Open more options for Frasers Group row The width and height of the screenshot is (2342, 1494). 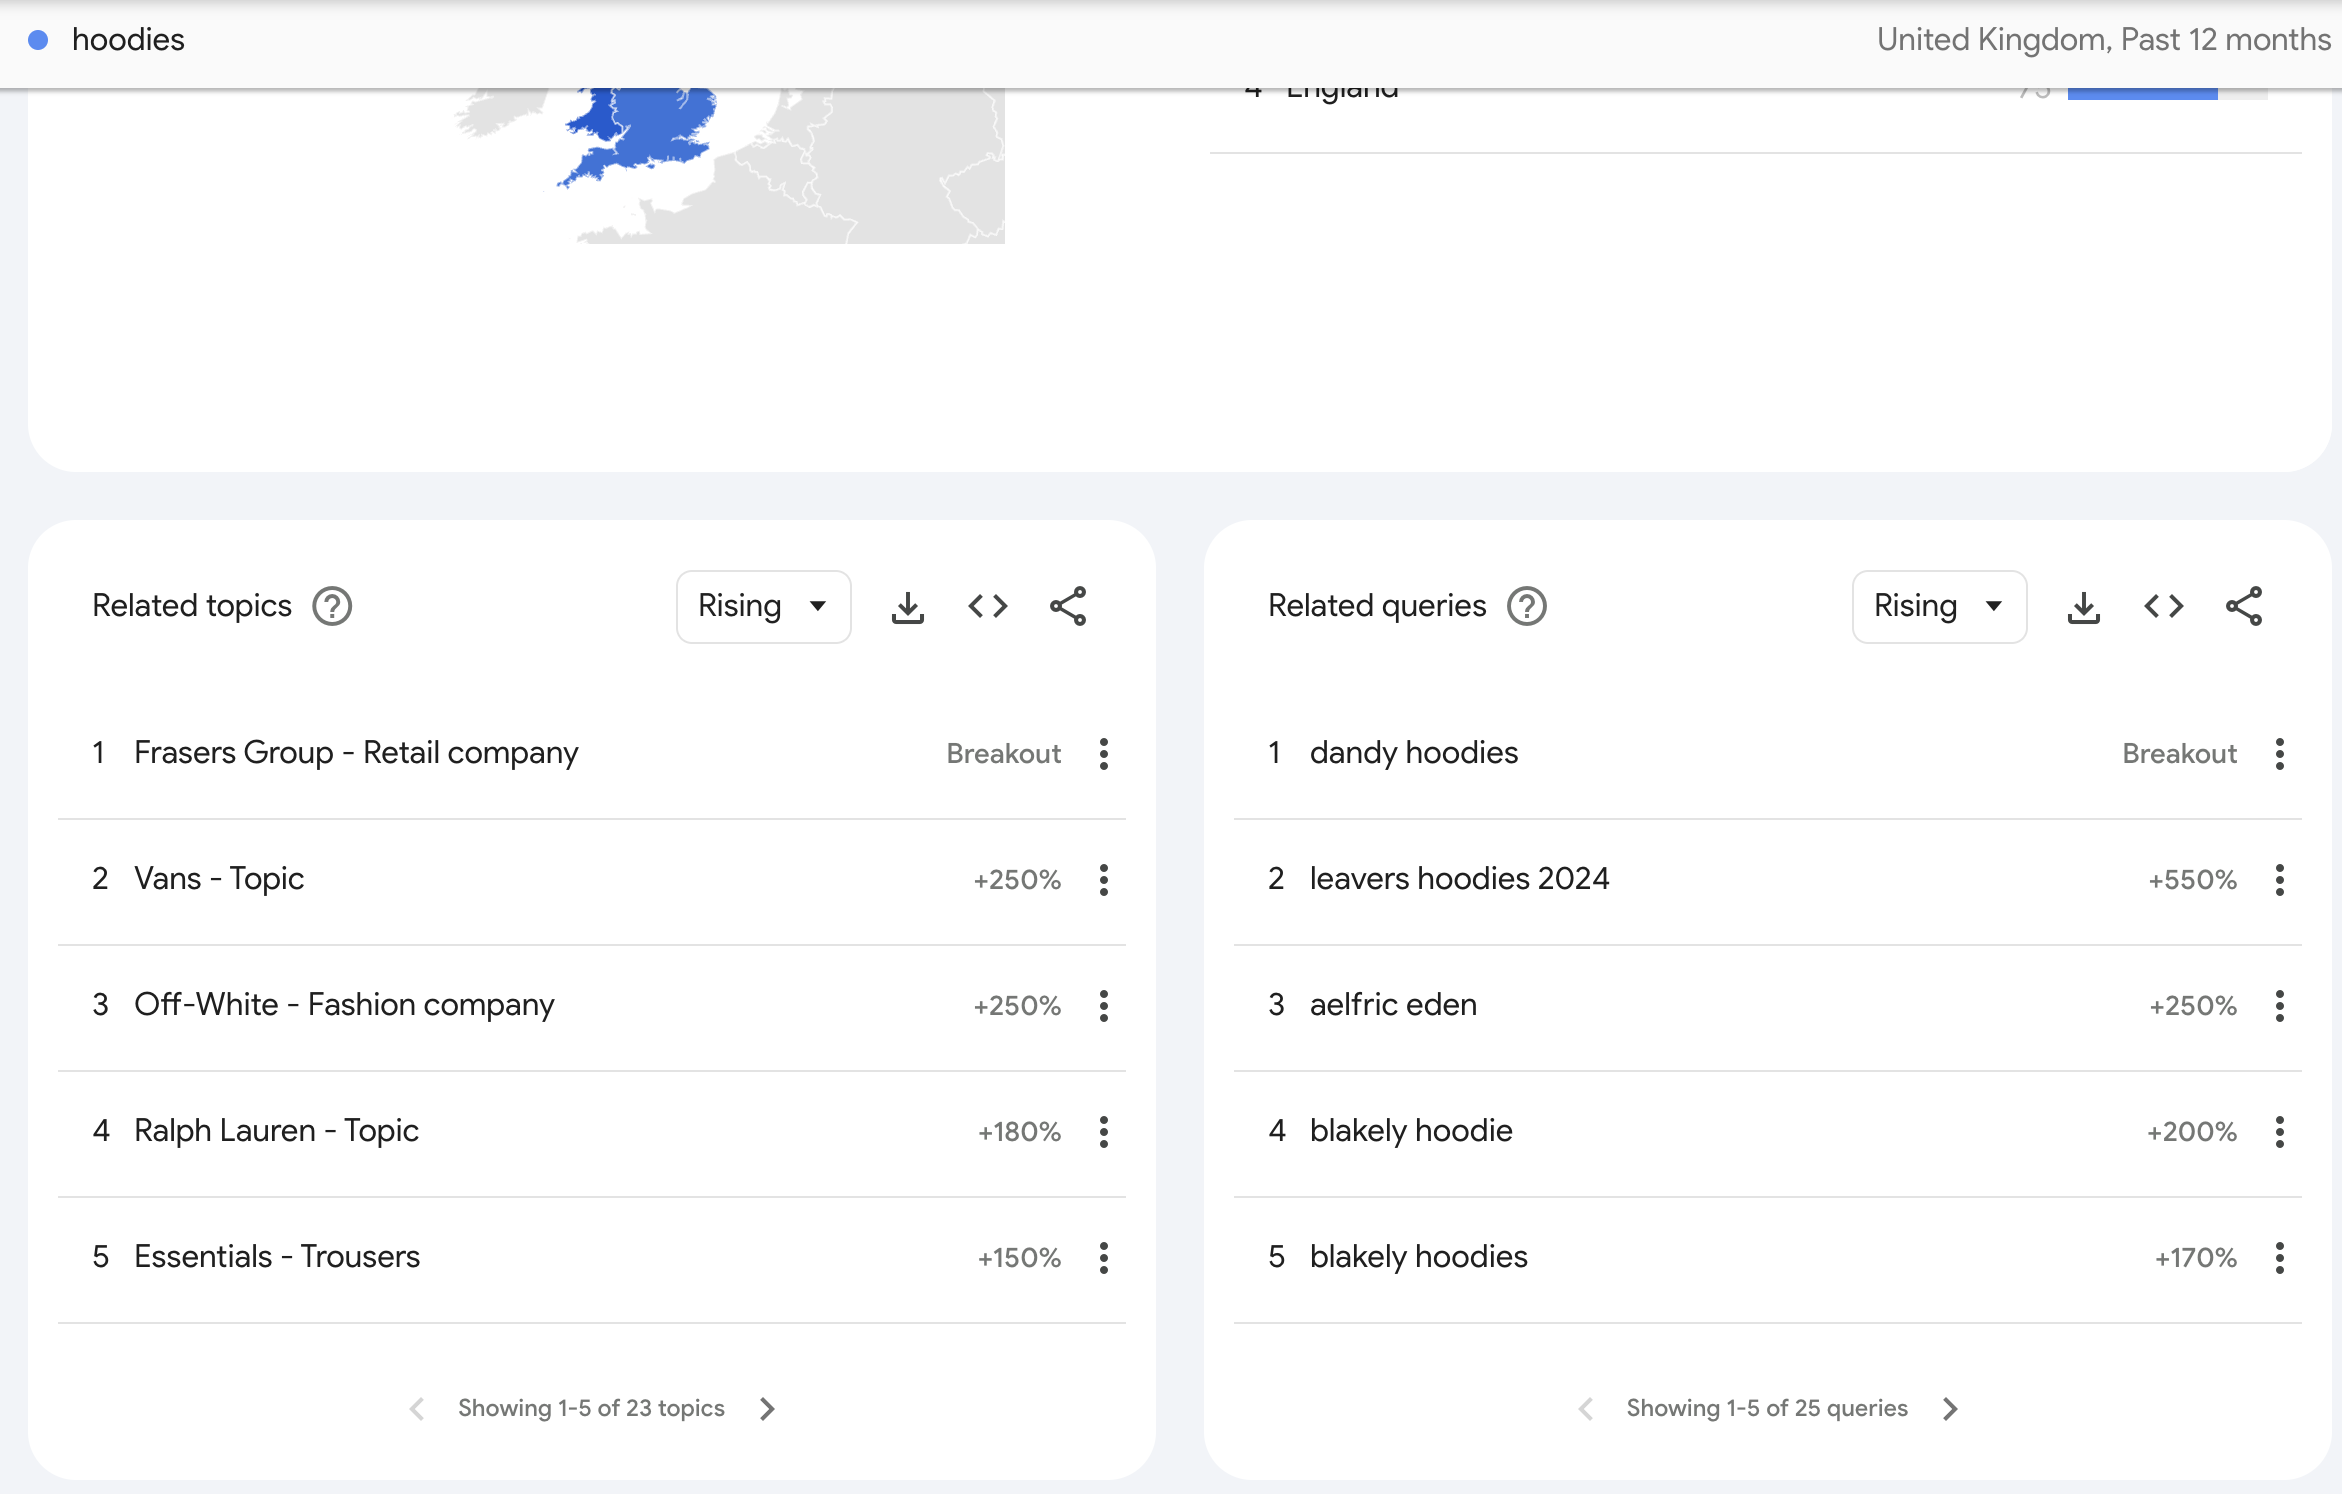point(1104,754)
